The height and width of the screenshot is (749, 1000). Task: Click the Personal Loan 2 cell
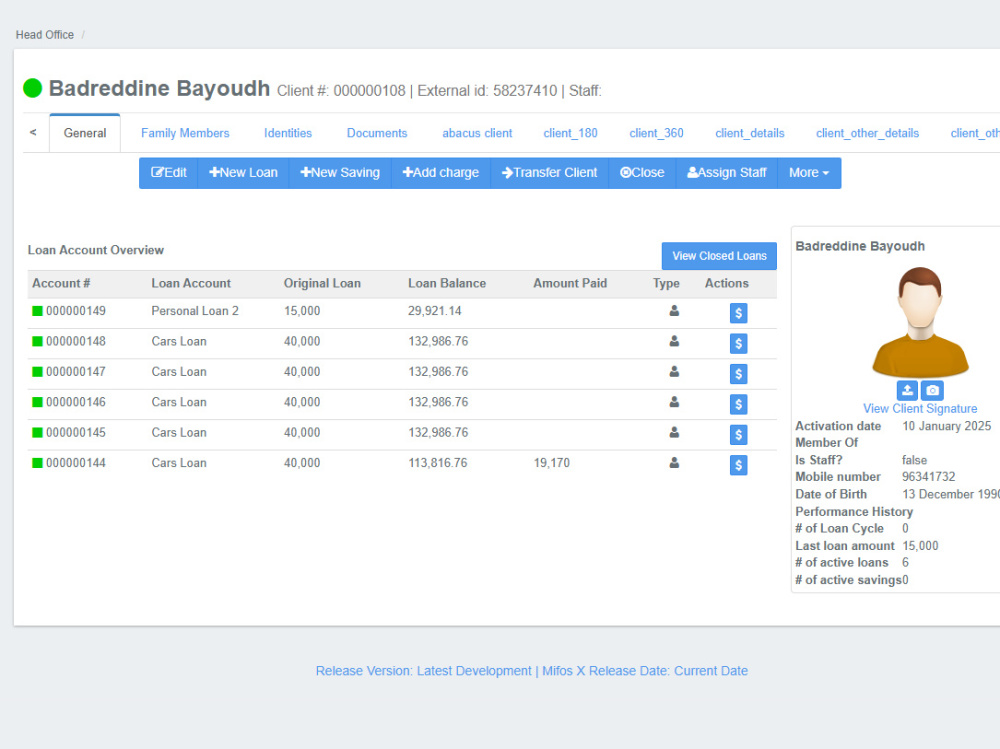pyautogui.click(x=195, y=311)
